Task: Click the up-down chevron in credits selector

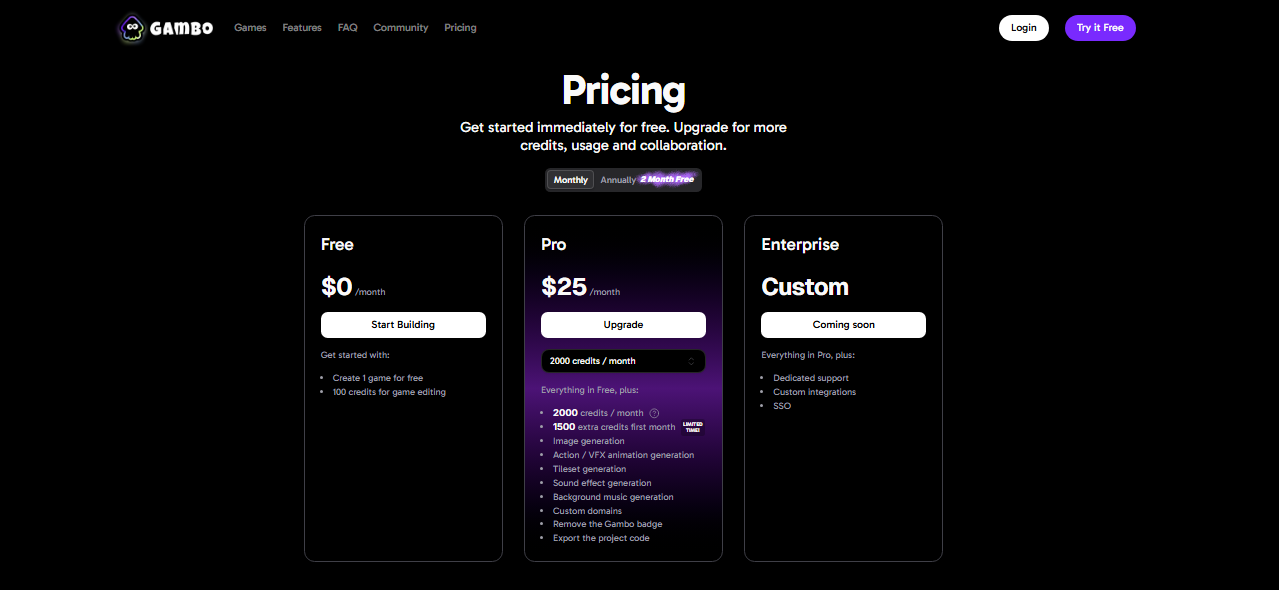Action: pos(691,361)
